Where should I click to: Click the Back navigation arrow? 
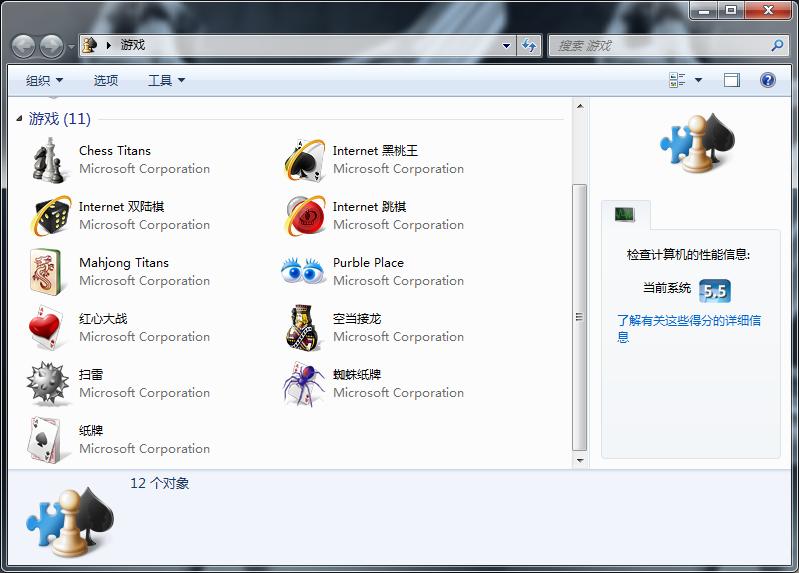(23, 46)
